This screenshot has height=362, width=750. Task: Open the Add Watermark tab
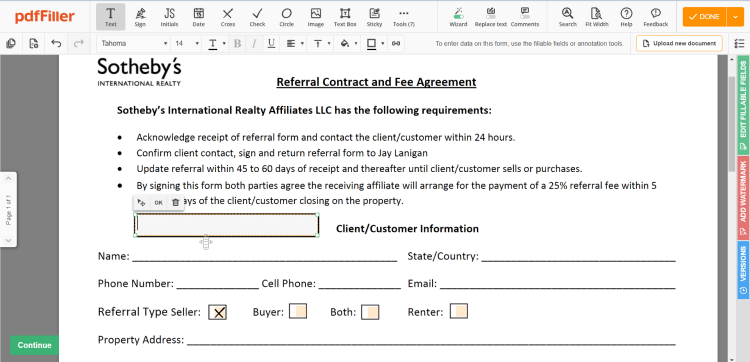pyautogui.click(x=743, y=198)
